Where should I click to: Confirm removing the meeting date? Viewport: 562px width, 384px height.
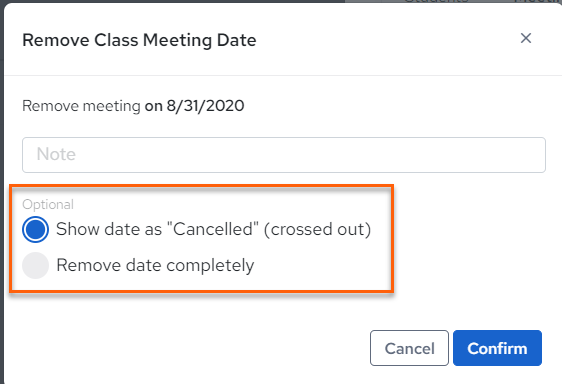497,348
